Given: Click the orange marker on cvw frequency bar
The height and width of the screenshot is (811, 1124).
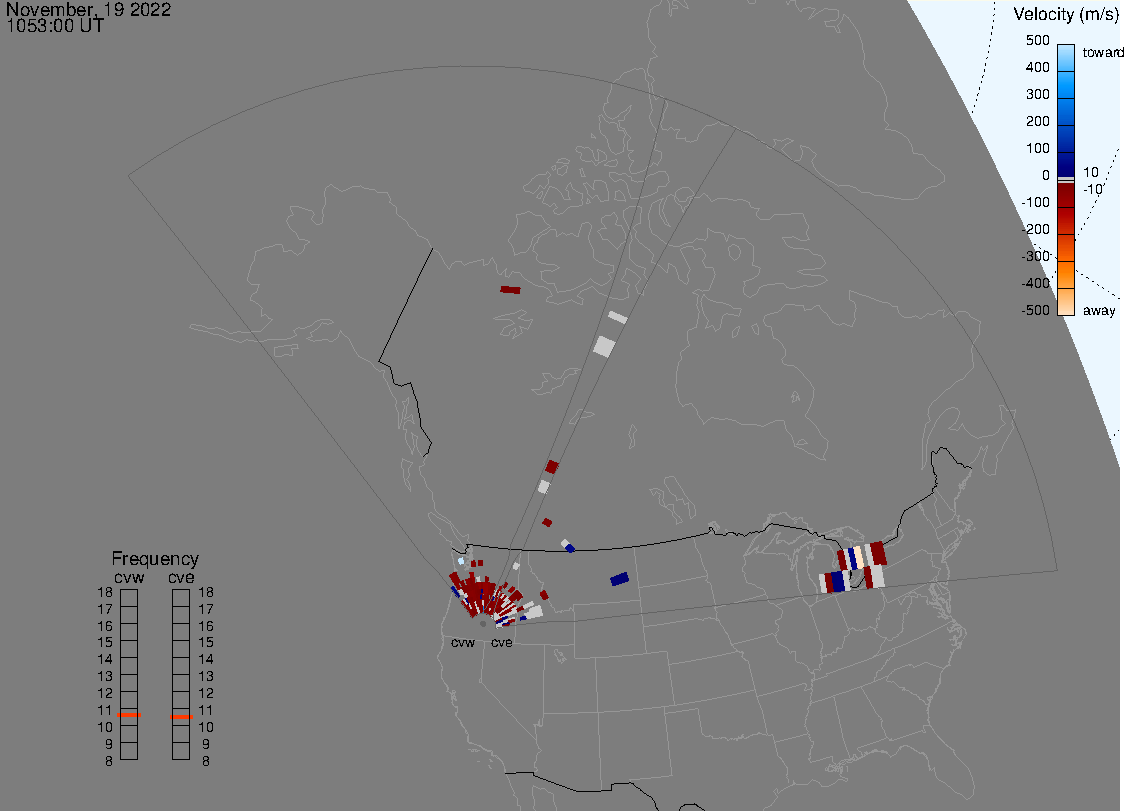Looking at the screenshot, I should coord(129,716).
